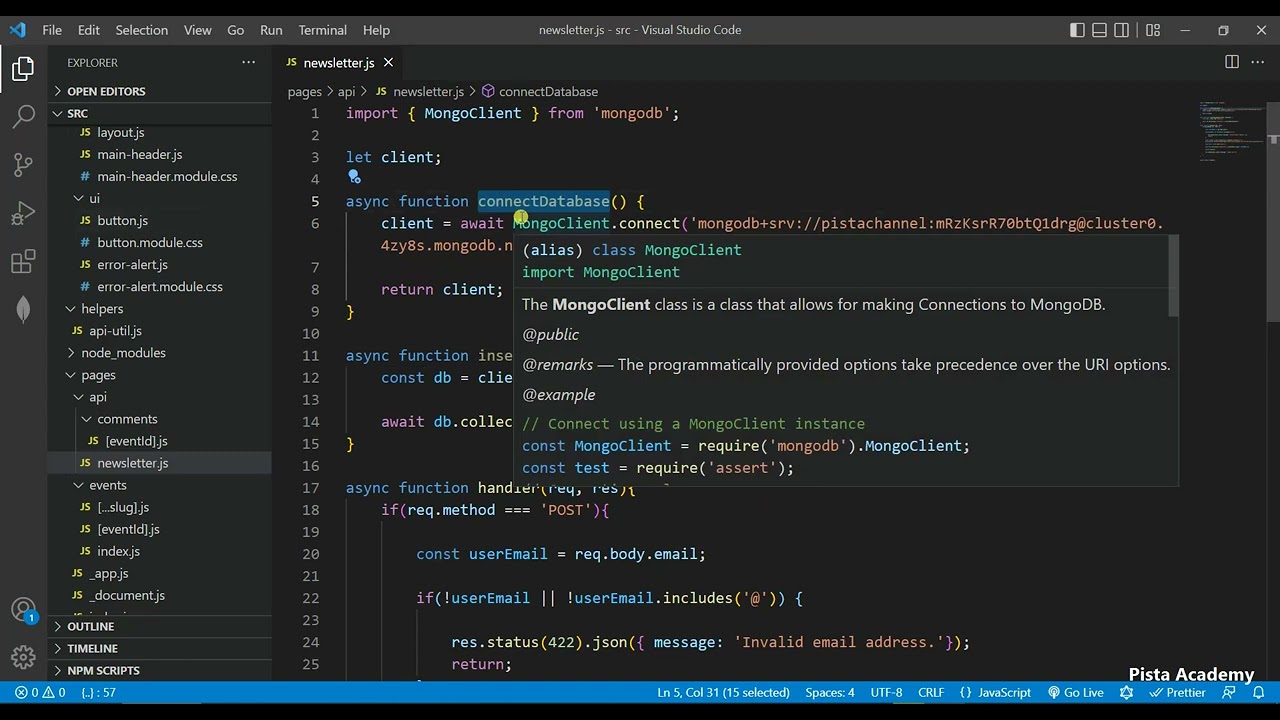
Task: Click the hover tooltip vertical scrollbar
Action: pos(1175,275)
